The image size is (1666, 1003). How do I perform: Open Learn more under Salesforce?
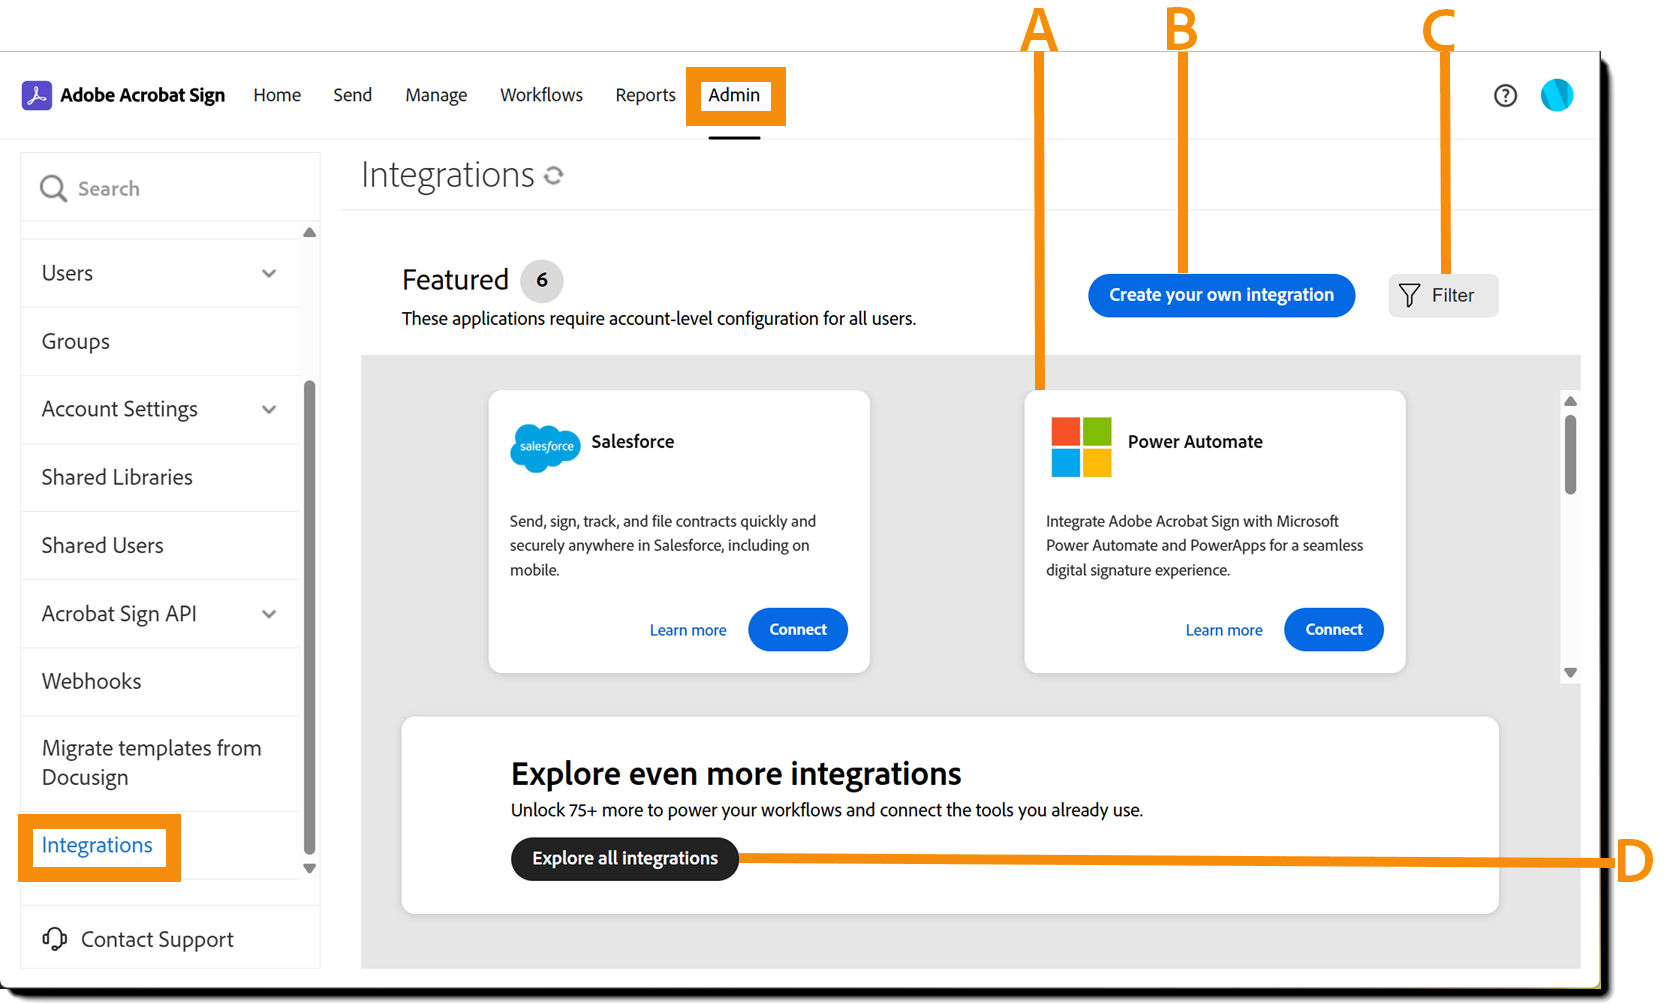(688, 629)
